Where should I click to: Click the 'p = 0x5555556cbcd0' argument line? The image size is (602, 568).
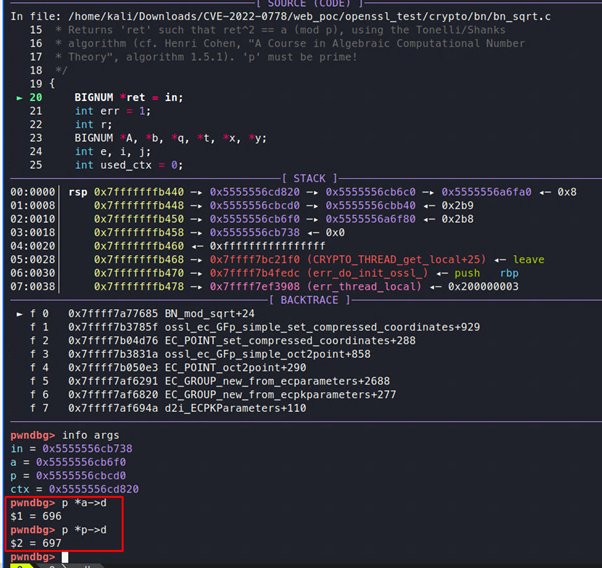(x=68, y=475)
